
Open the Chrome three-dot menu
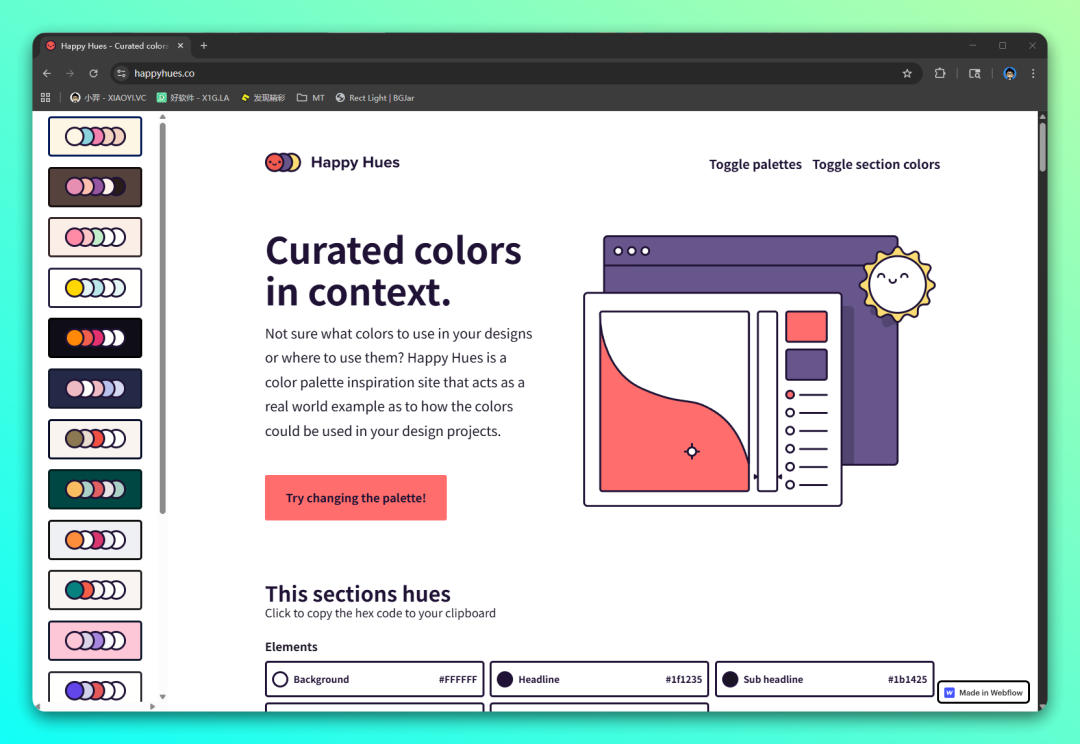click(1032, 73)
